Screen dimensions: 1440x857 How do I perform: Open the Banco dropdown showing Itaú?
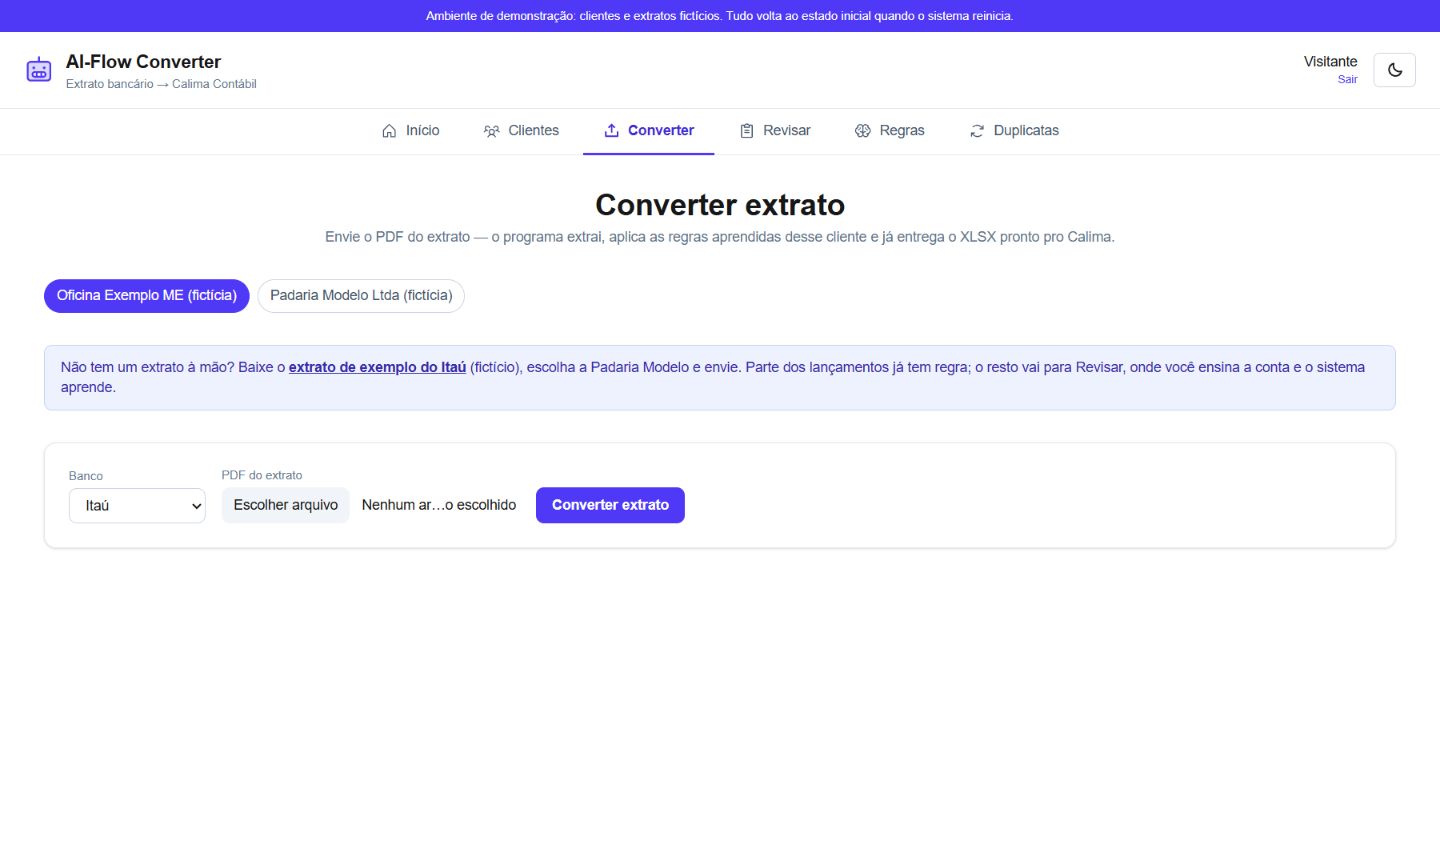pos(137,506)
